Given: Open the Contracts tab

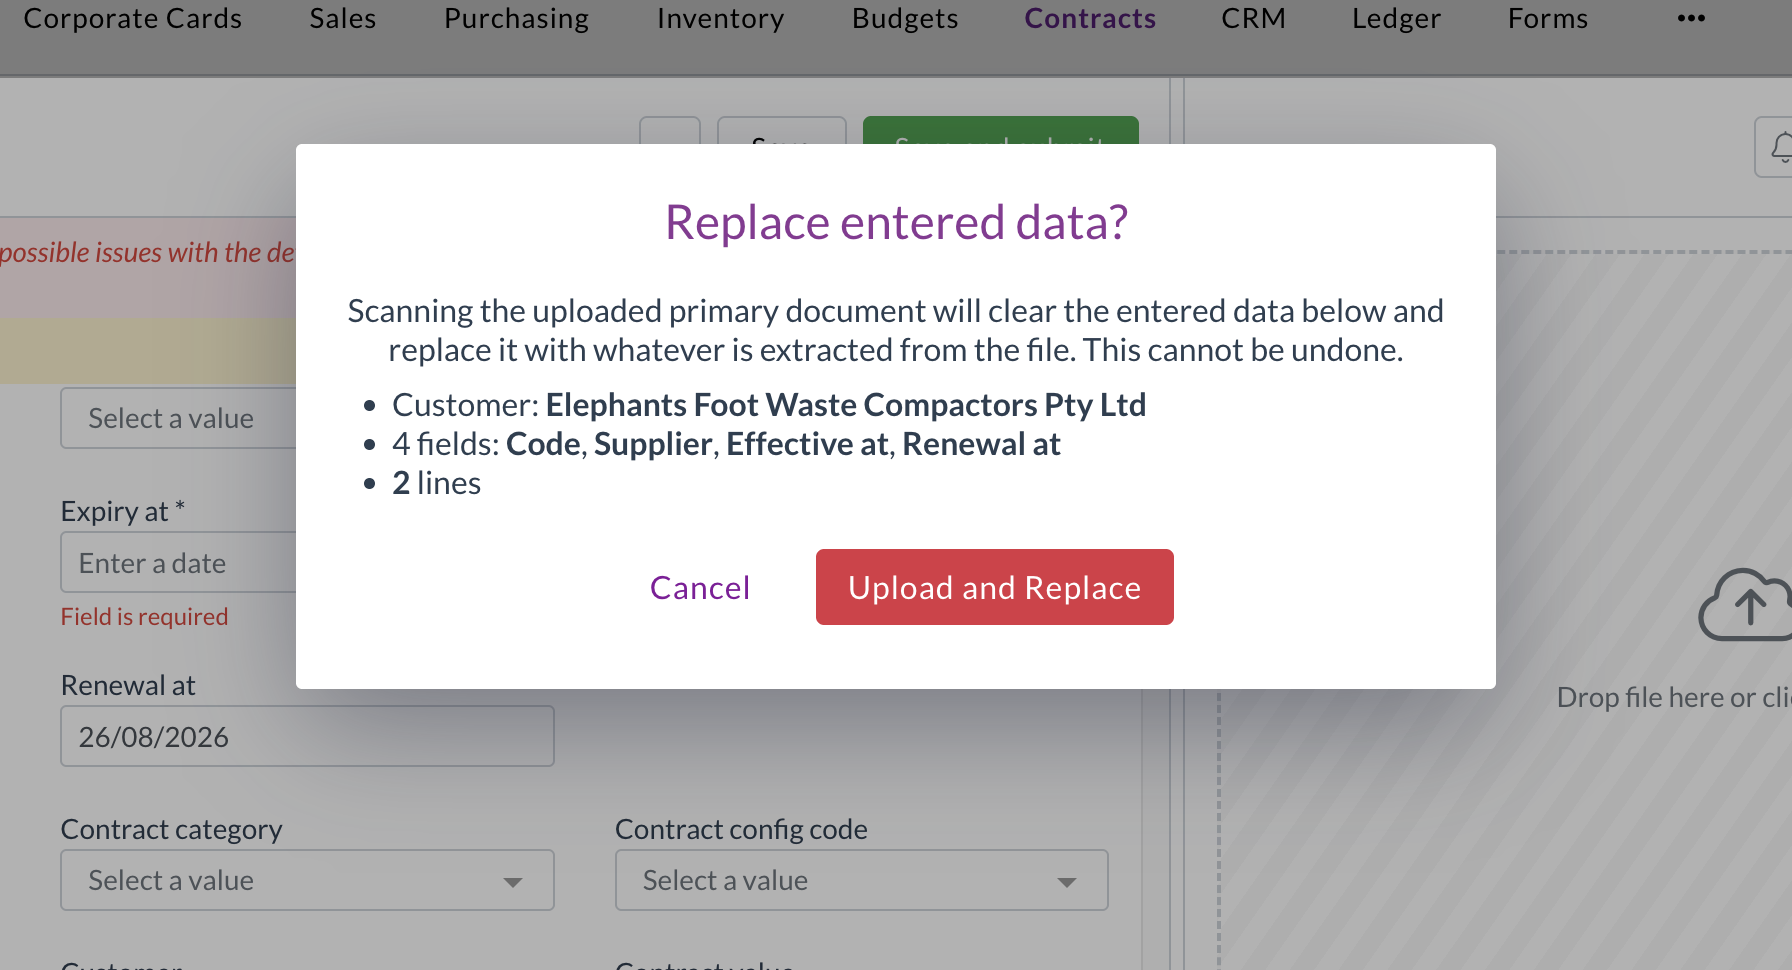Looking at the screenshot, I should pos(1090,18).
